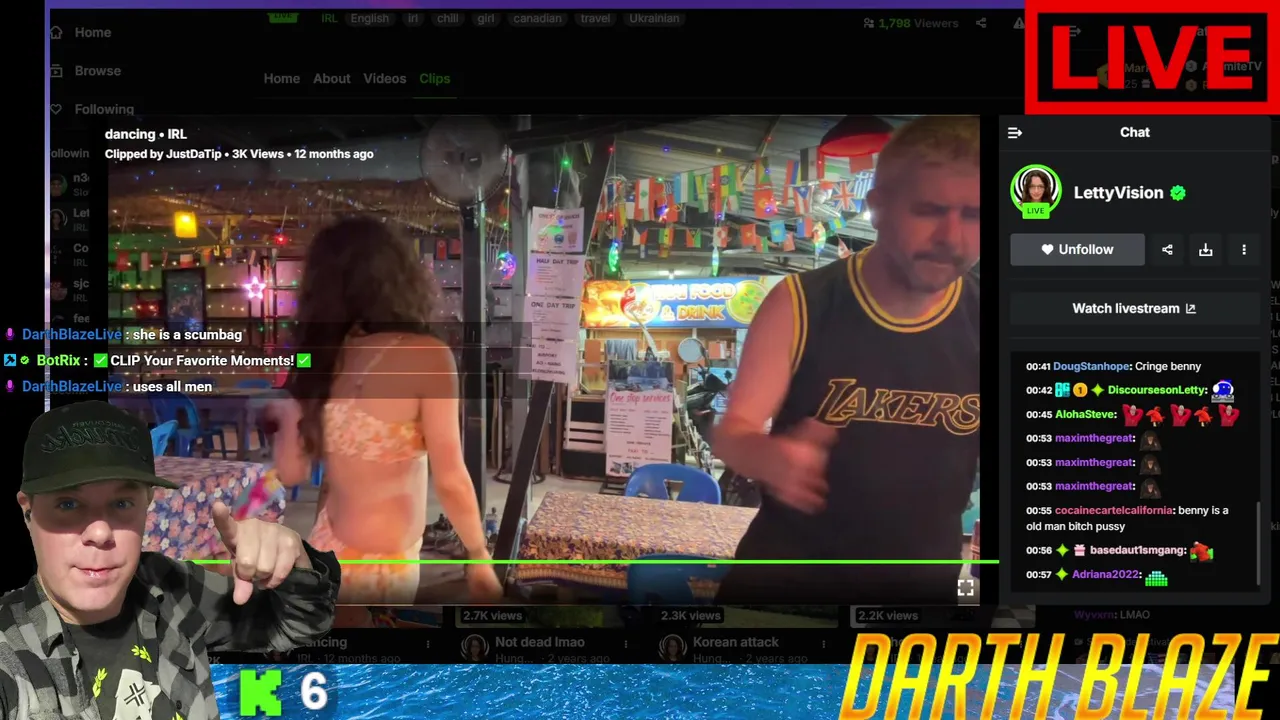Click the English tag
1280x720 pixels.
click(369, 18)
